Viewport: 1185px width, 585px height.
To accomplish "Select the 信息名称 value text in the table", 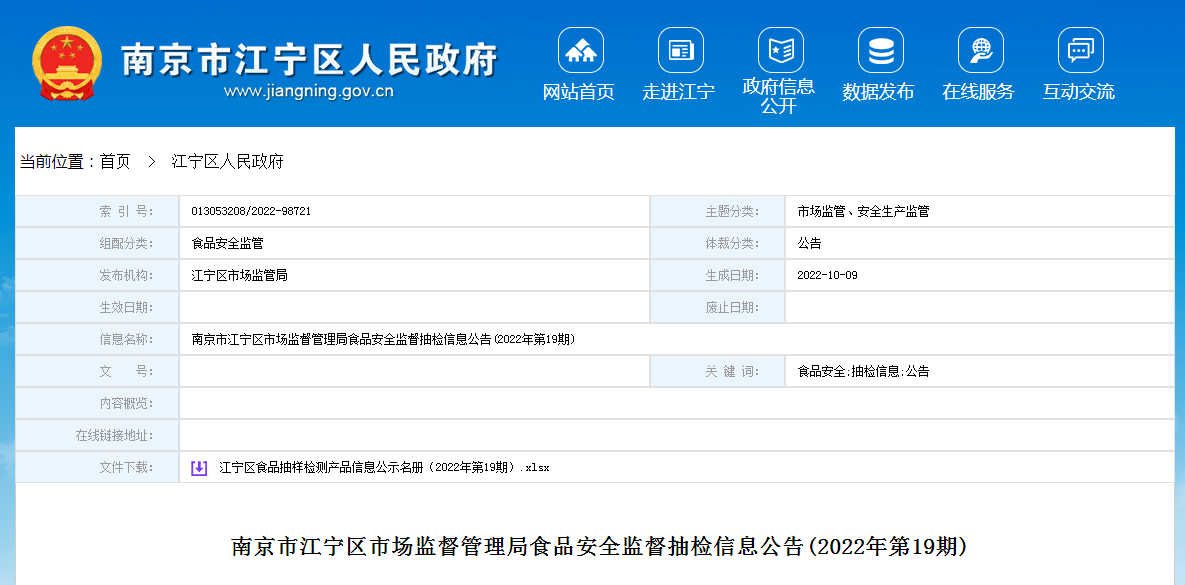I will [383, 339].
